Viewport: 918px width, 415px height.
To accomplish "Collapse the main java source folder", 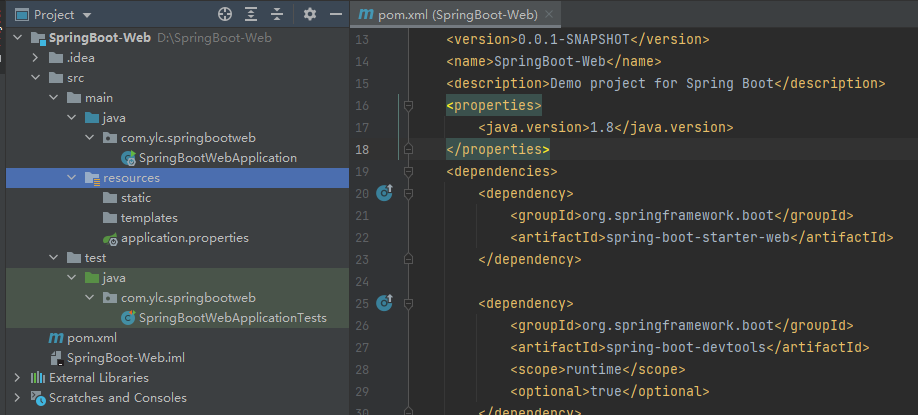I will click(x=71, y=118).
